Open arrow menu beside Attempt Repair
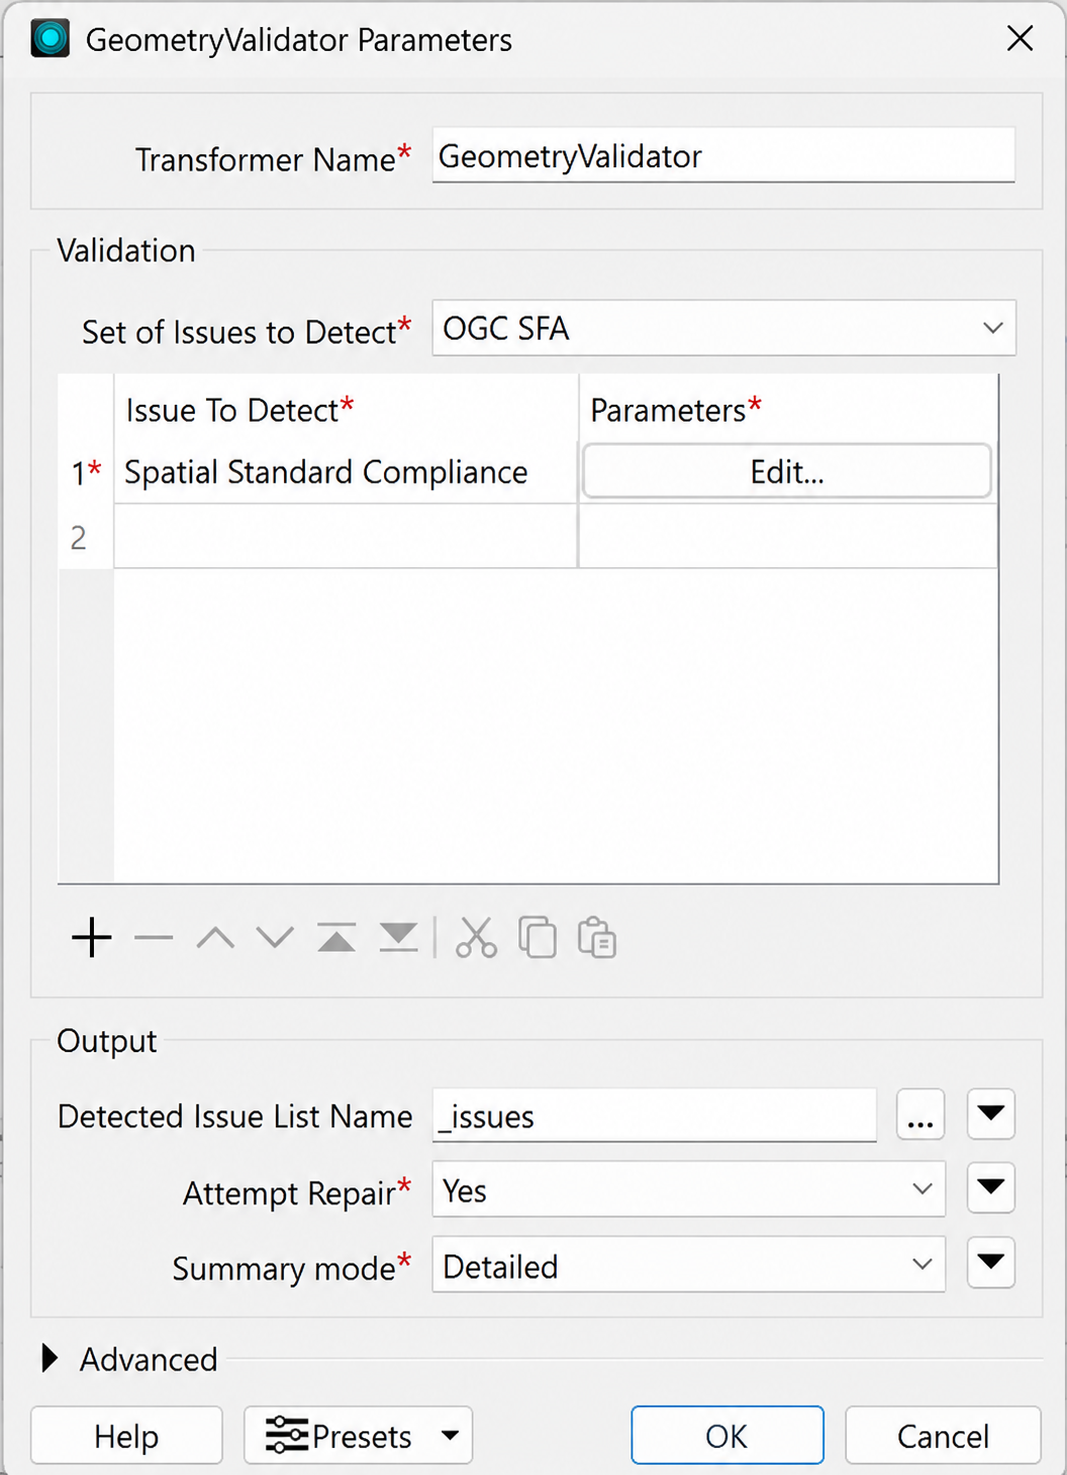The width and height of the screenshot is (1067, 1475). pyautogui.click(x=991, y=1188)
